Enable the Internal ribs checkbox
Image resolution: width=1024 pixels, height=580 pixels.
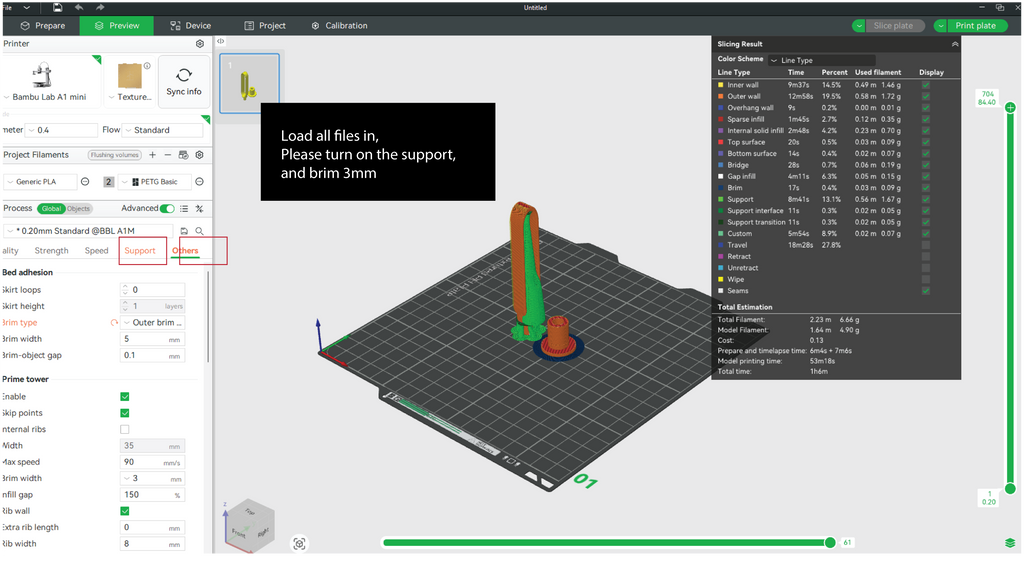pyautogui.click(x=125, y=429)
